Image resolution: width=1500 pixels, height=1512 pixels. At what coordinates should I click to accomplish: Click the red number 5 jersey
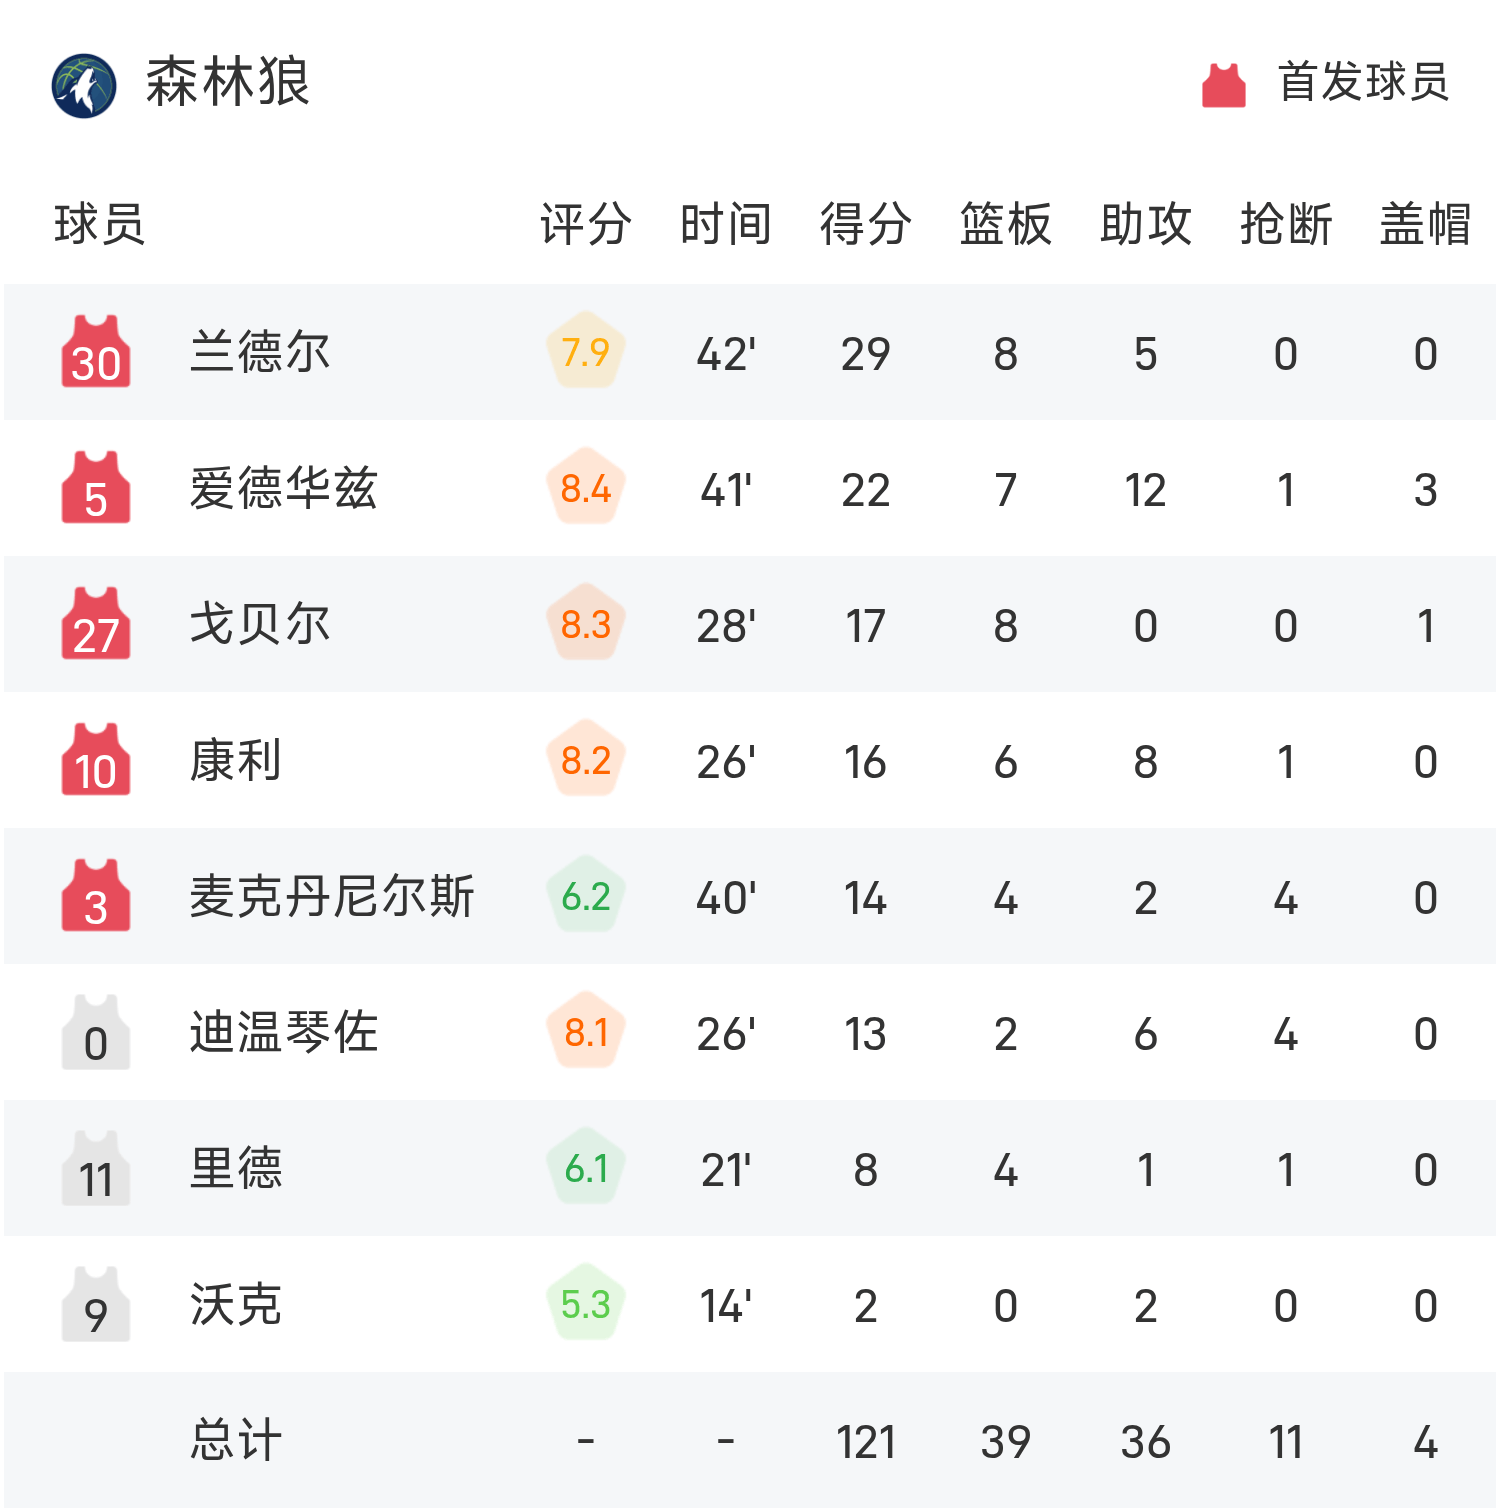[x=96, y=489]
